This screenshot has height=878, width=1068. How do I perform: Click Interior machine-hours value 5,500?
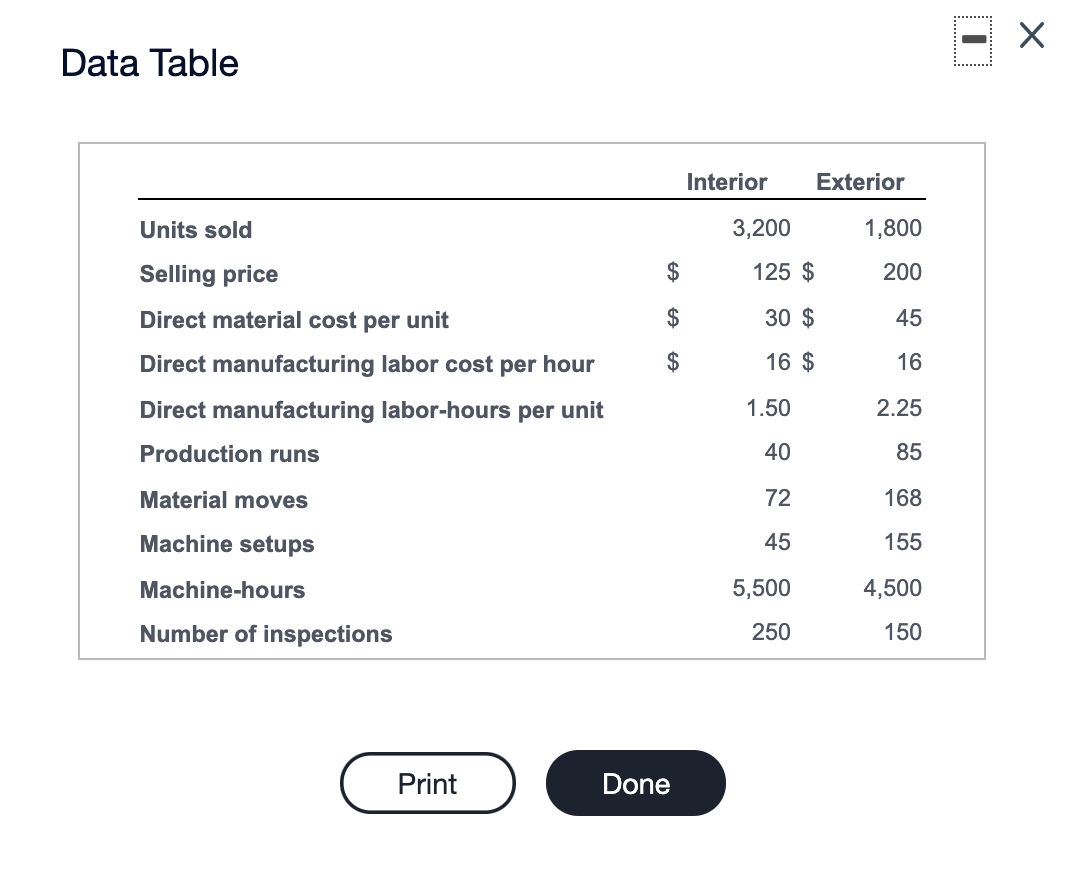coord(761,588)
